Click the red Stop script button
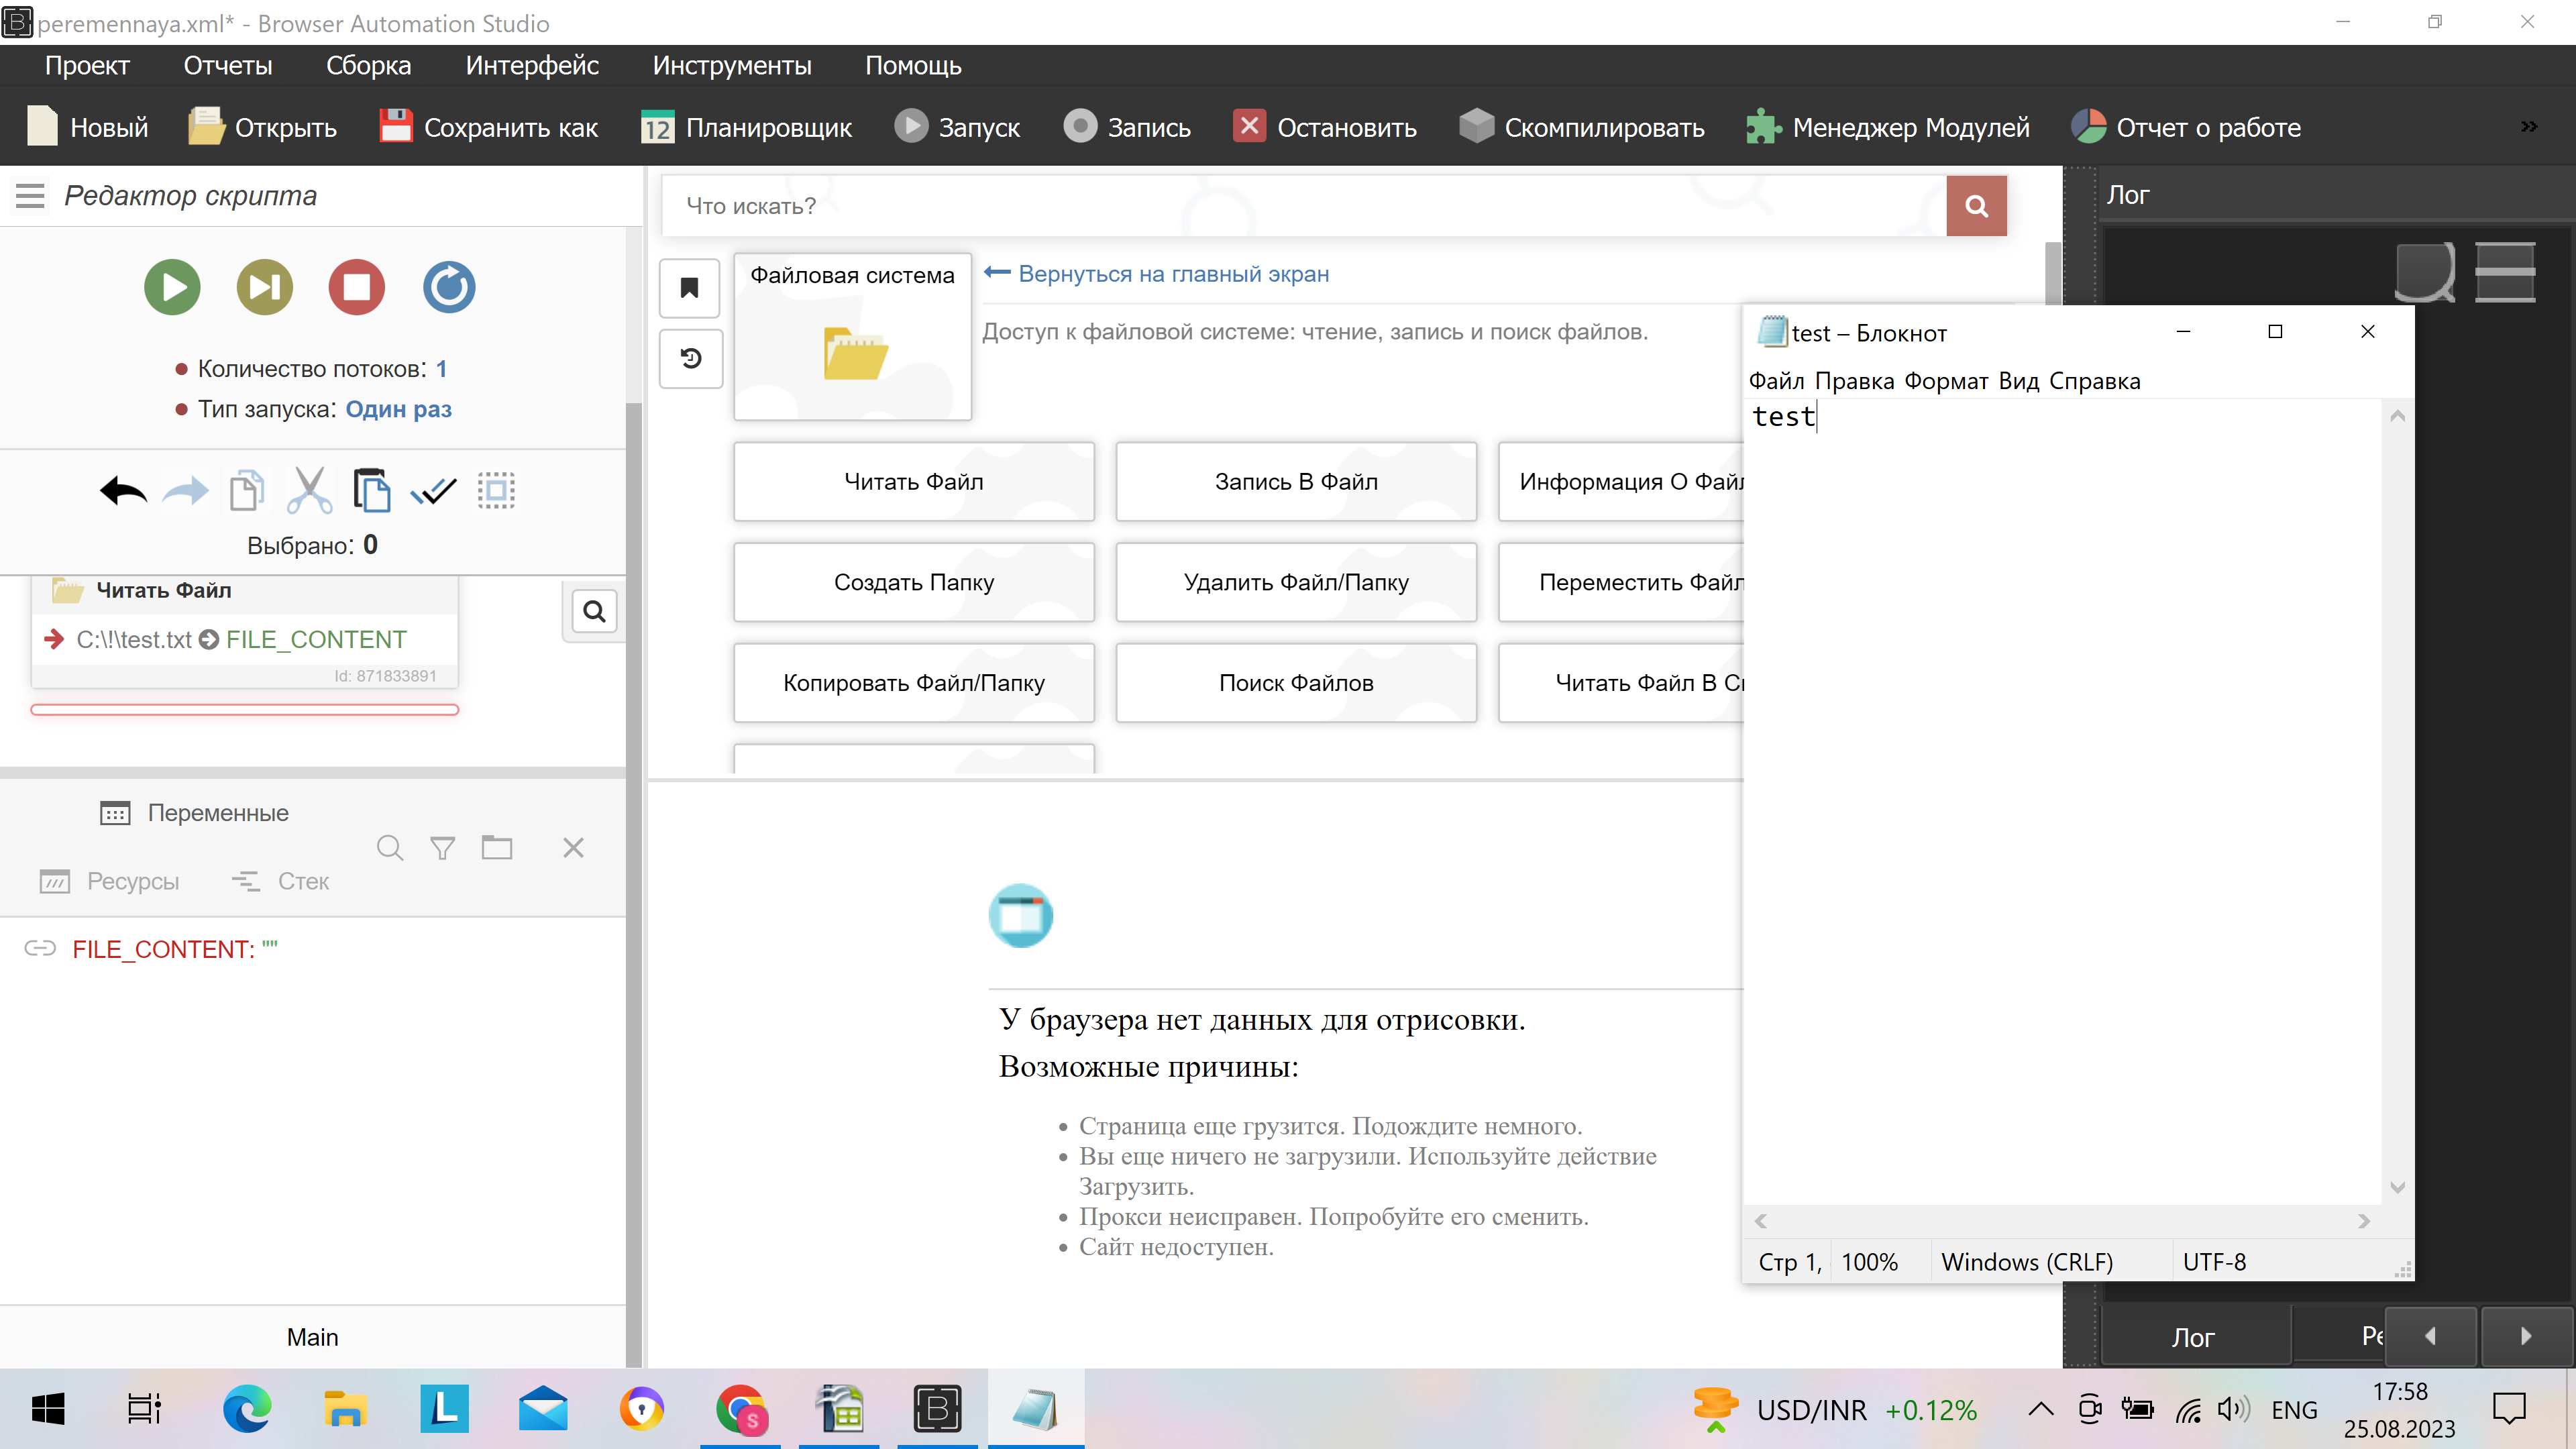This screenshot has height=1449, width=2576. (x=357, y=287)
